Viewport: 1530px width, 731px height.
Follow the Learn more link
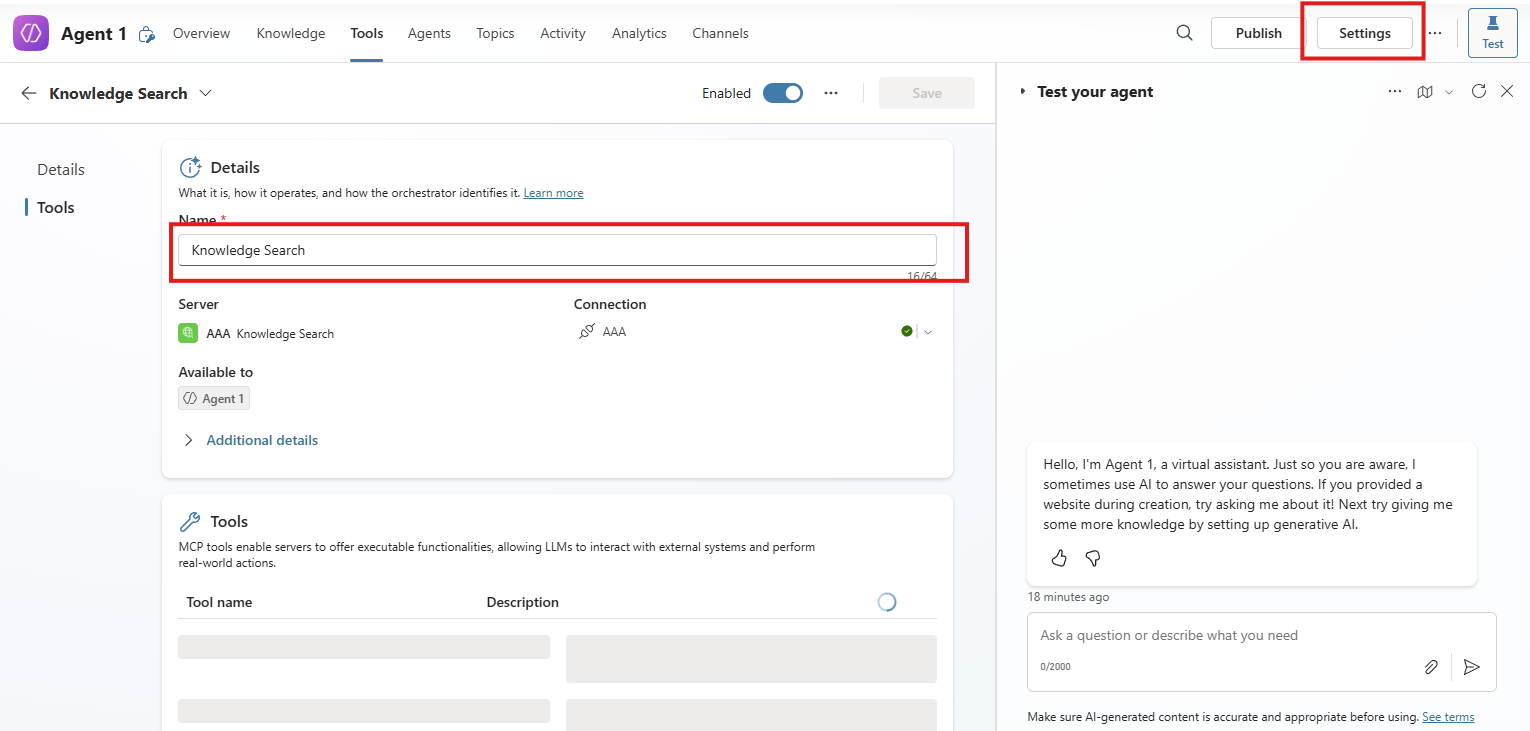point(553,193)
